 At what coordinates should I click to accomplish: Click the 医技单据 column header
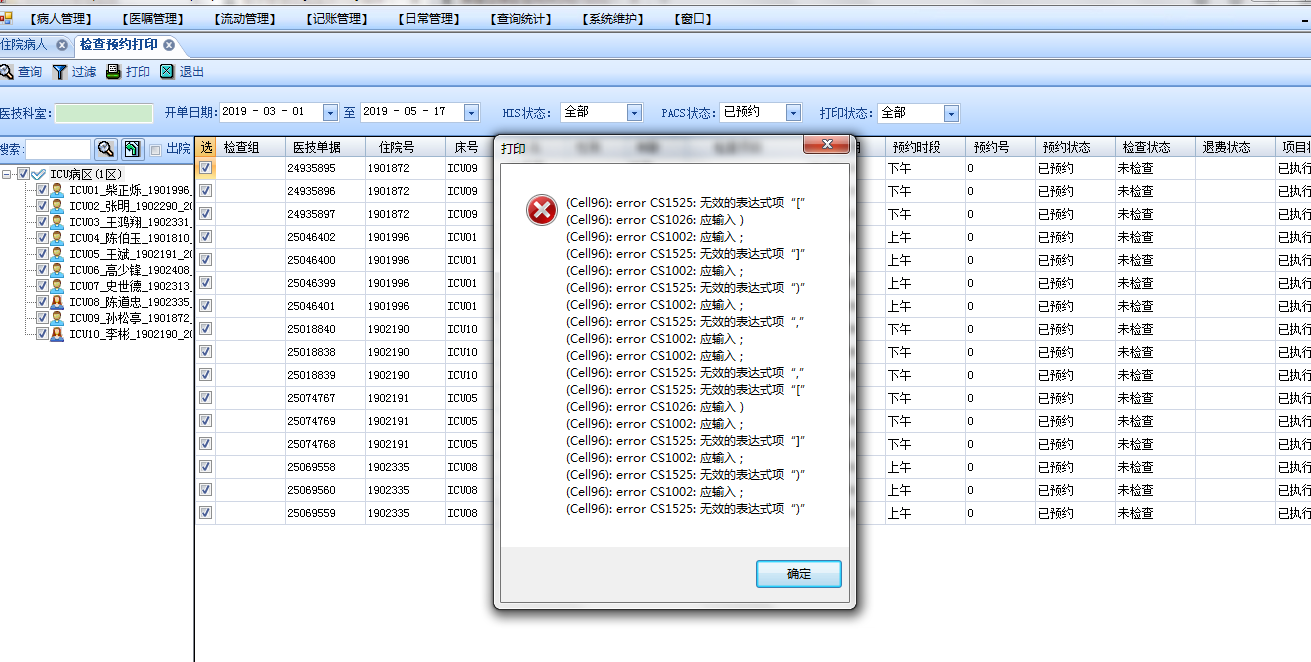pos(325,147)
